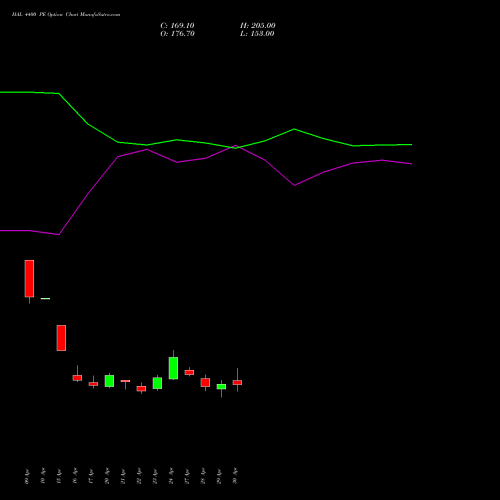The image size is (500, 500).
Task: Select the 09 Apr date label
Action: point(27,476)
